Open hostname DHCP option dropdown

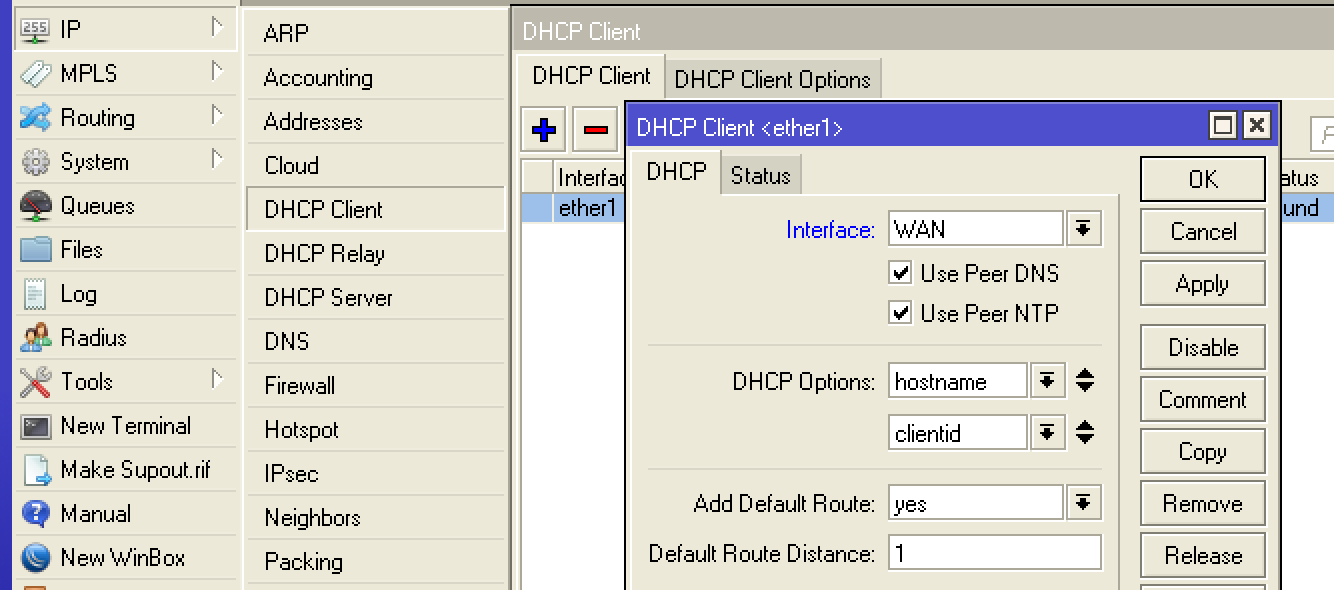1047,381
